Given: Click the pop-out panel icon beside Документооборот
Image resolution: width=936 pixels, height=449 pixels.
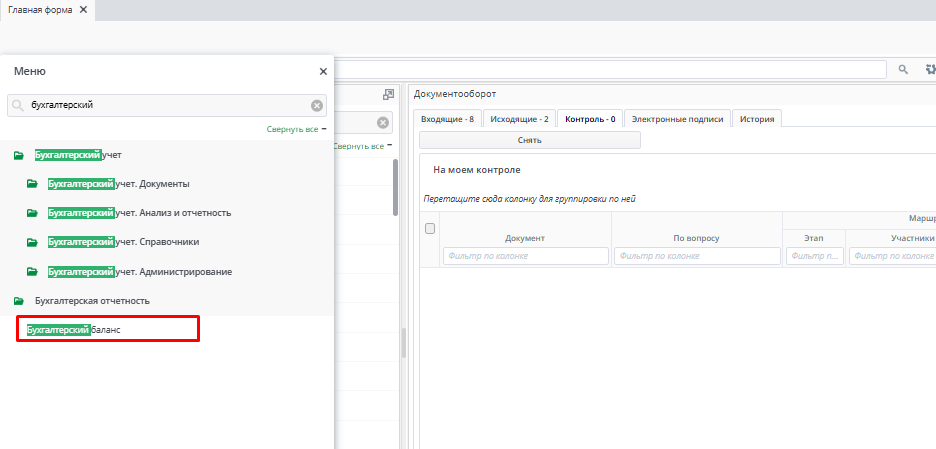Looking at the screenshot, I should 388,94.
